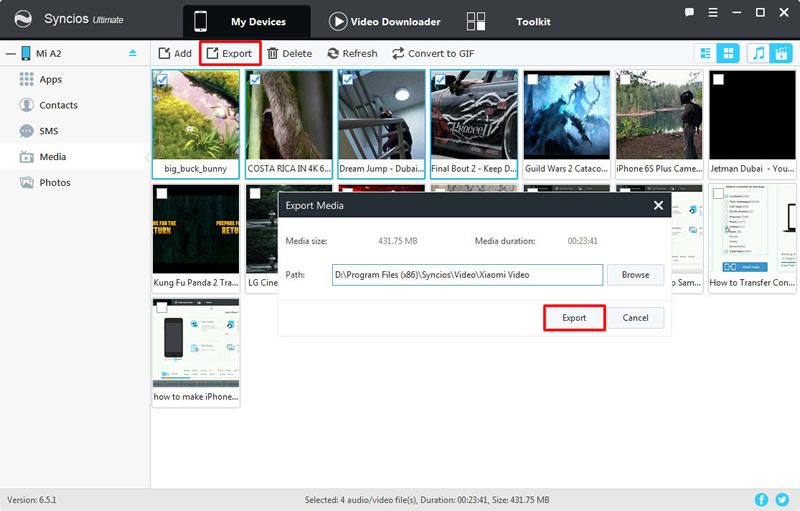Image resolution: width=800 pixels, height=511 pixels.
Task: Collapse the Mi A2 device tree
Action: point(11,54)
